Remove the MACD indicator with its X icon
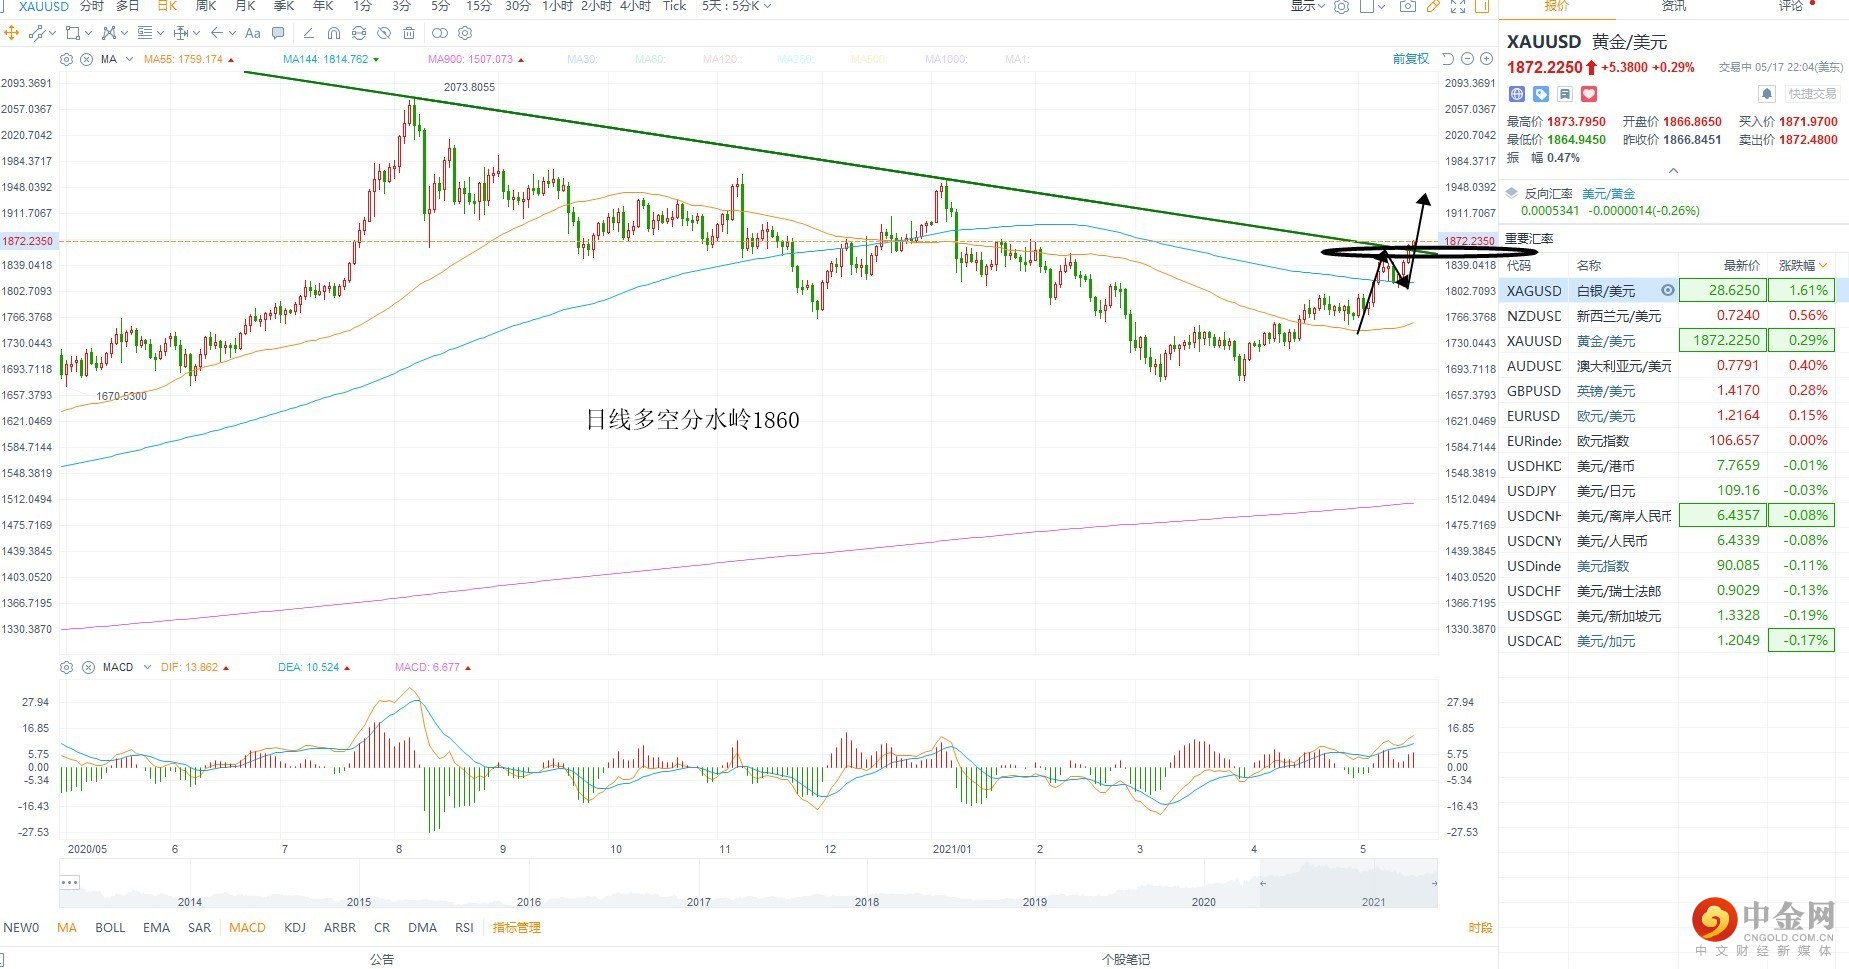The image size is (1849, 969). (88, 667)
